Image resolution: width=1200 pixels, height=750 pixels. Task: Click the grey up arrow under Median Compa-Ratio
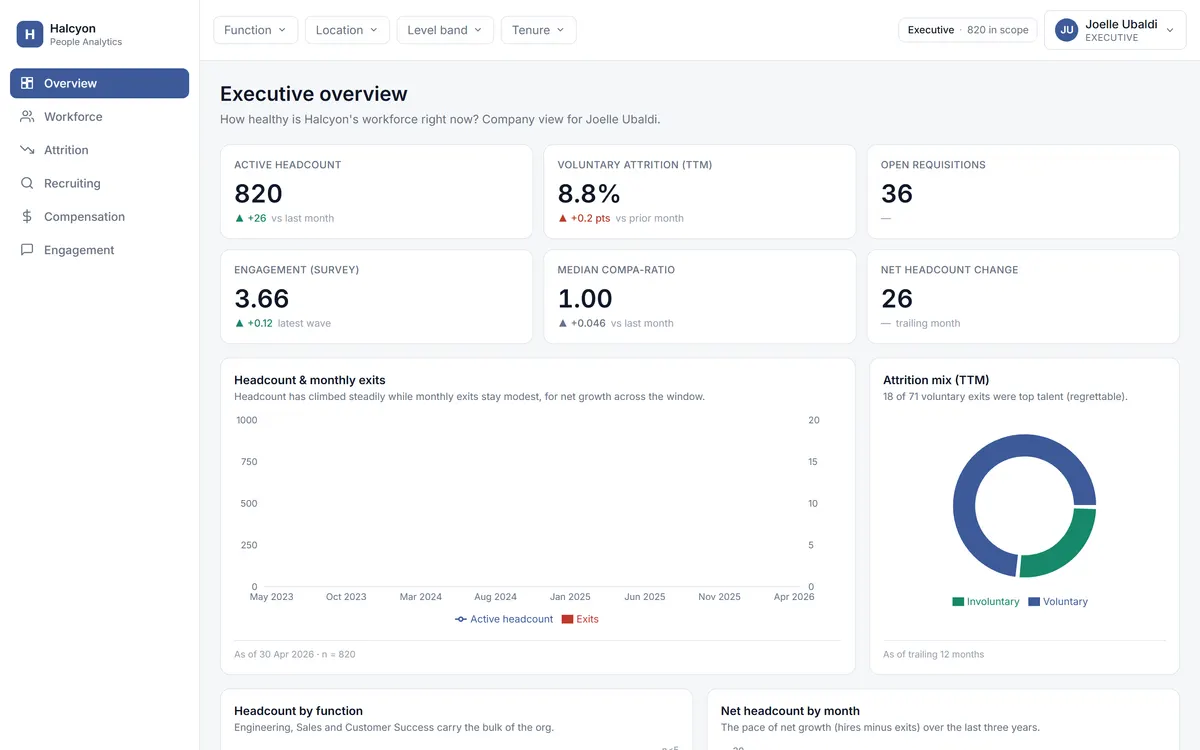click(563, 323)
